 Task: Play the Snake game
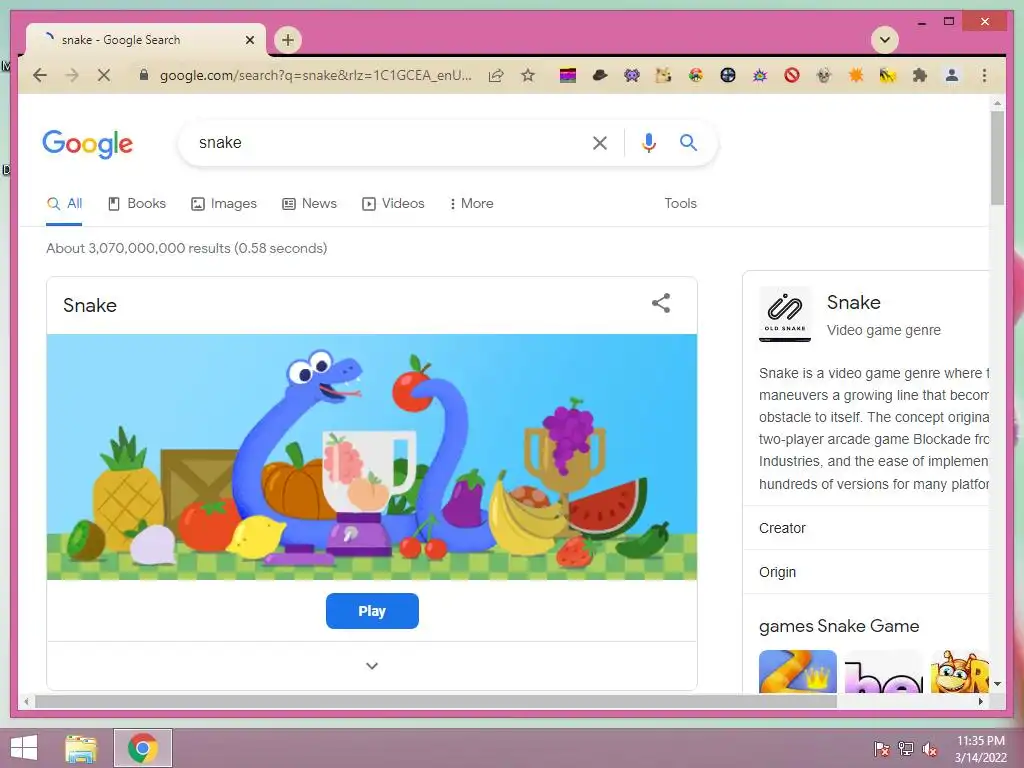372,611
